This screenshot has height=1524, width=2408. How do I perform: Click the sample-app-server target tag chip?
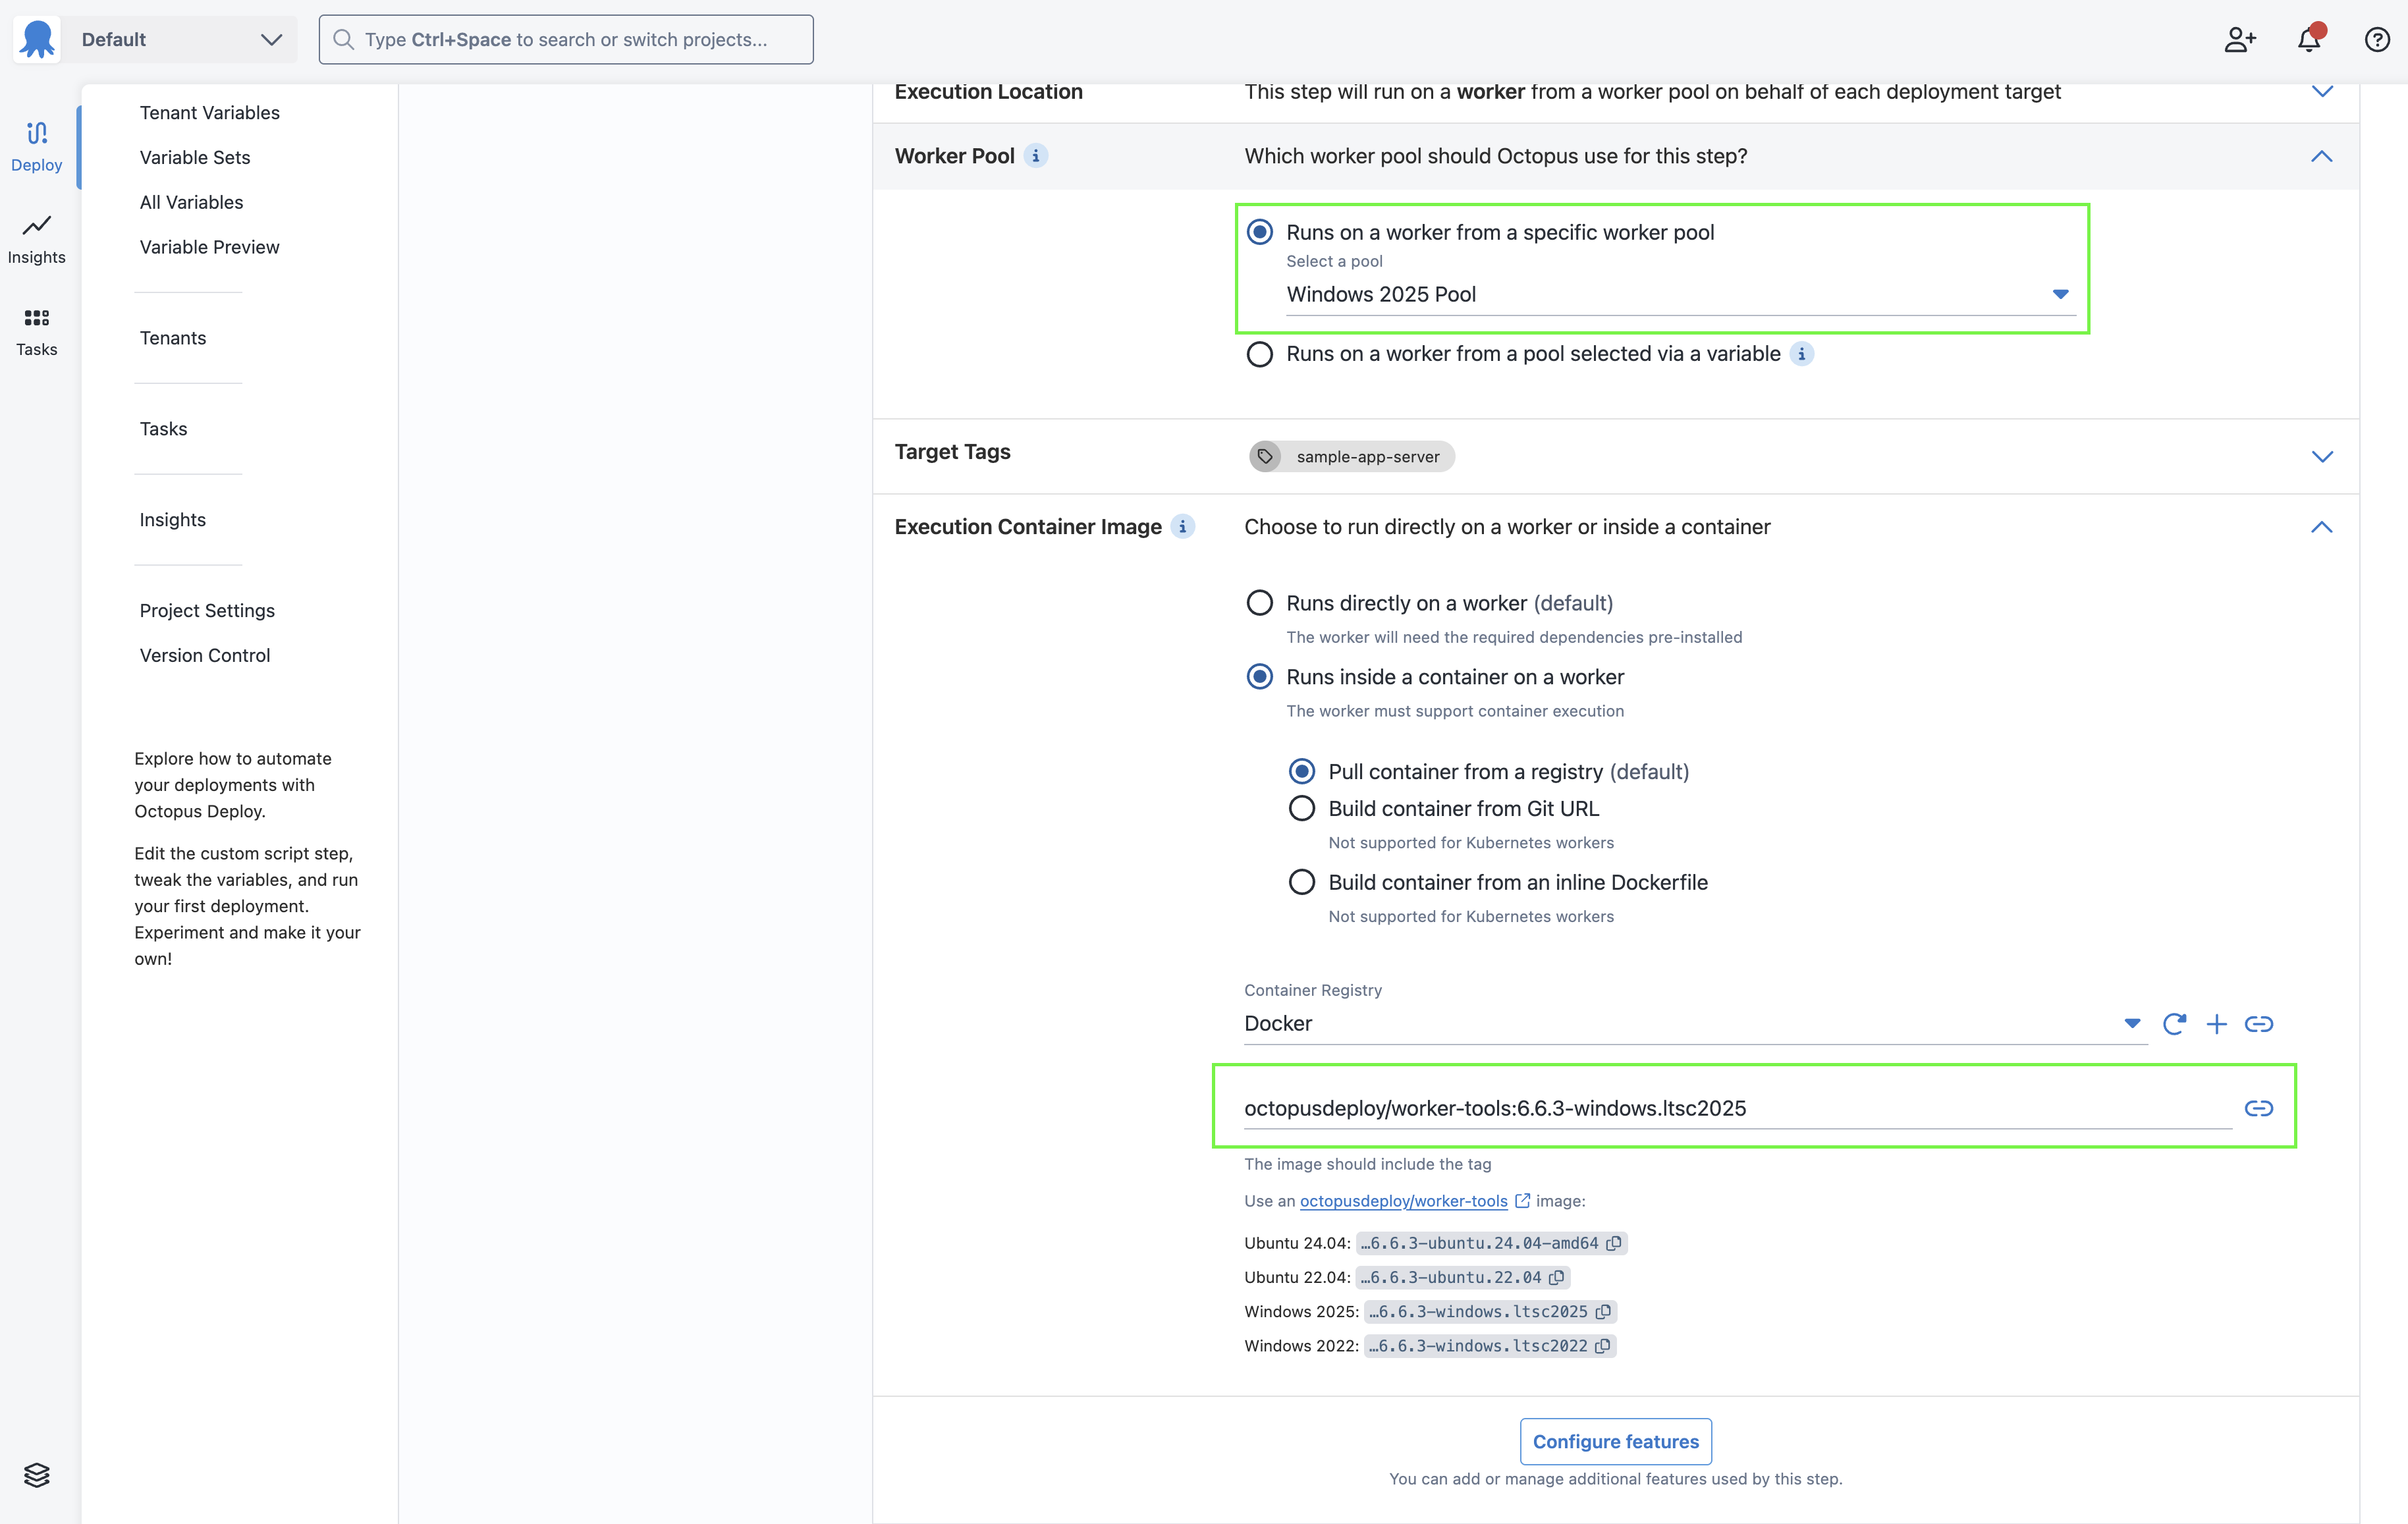(1352, 457)
